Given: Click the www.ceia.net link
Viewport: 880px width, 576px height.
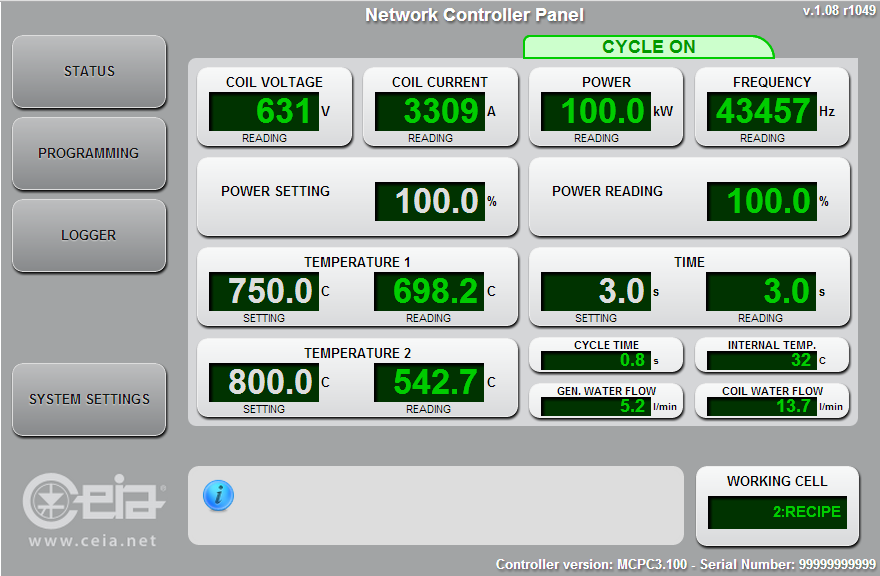Looking at the screenshot, I should pos(92,541).
